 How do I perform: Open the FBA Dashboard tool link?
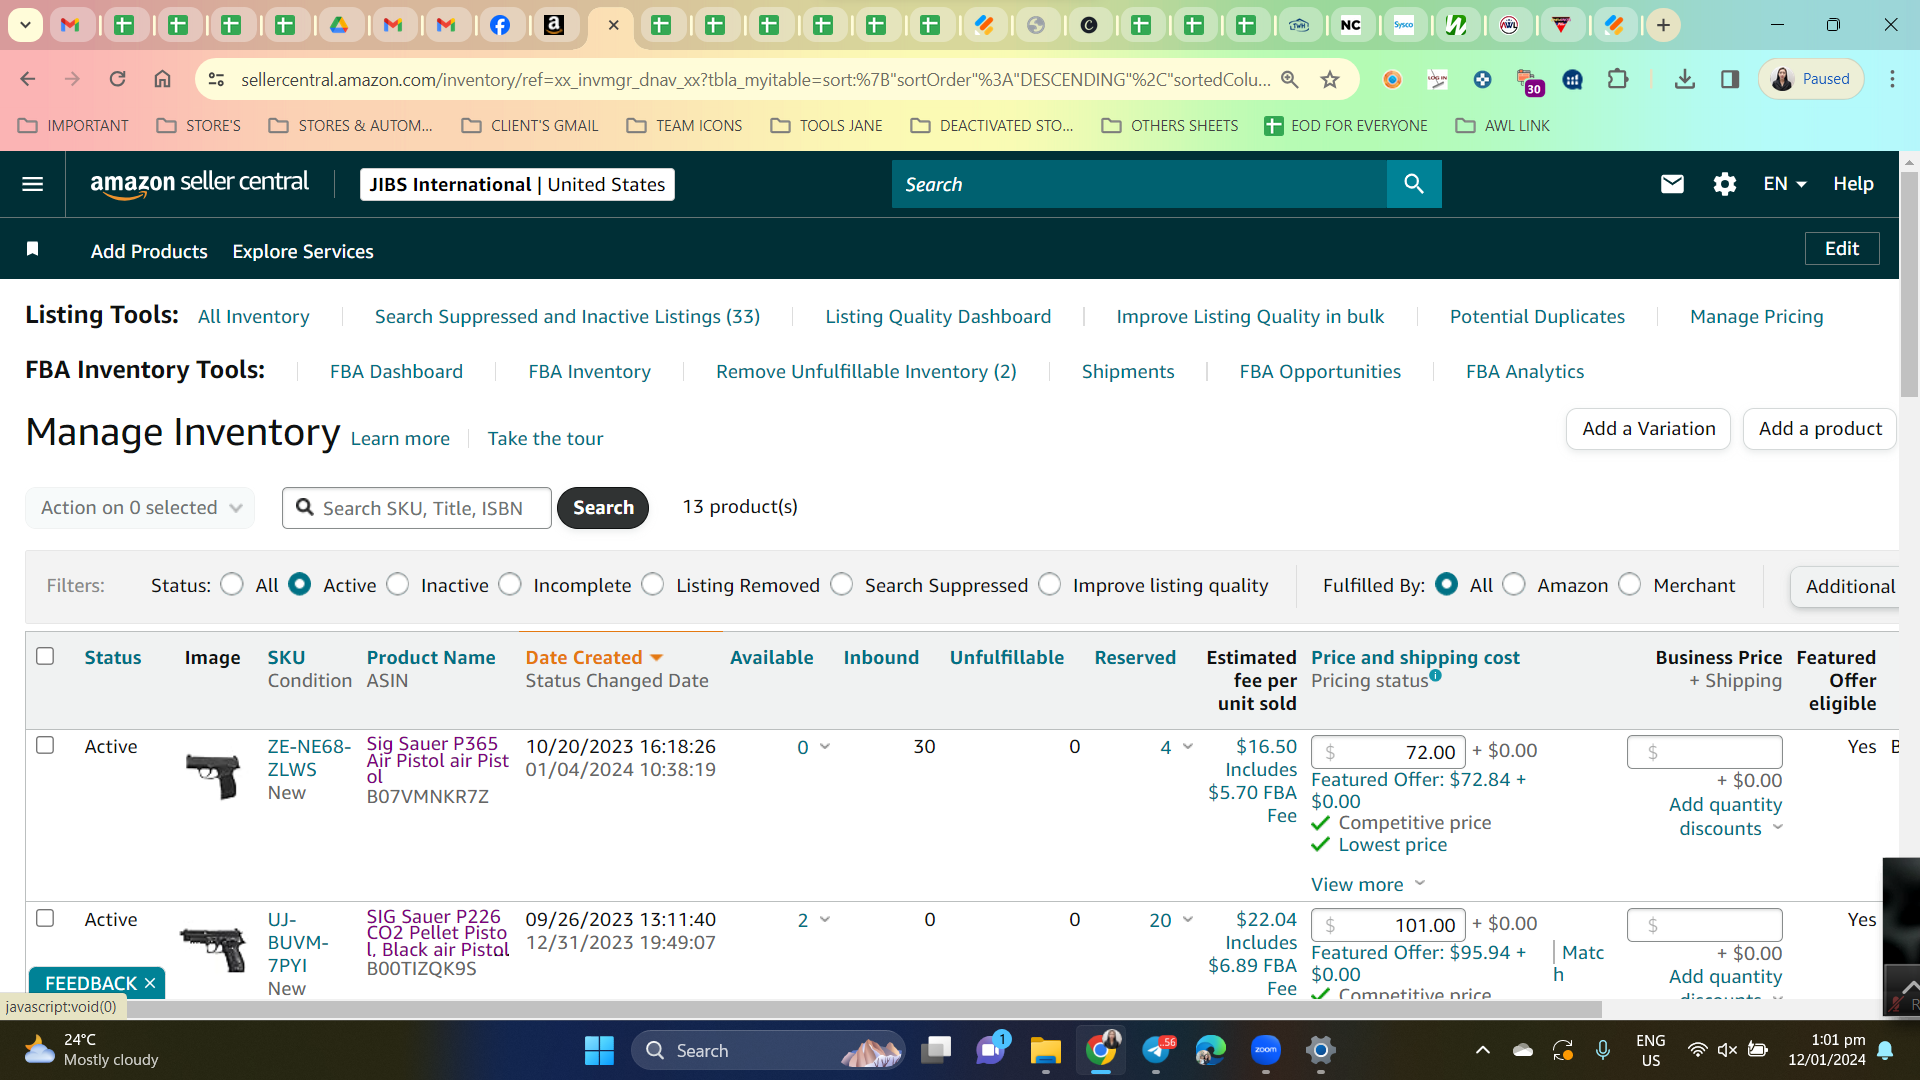pos(396,372)
